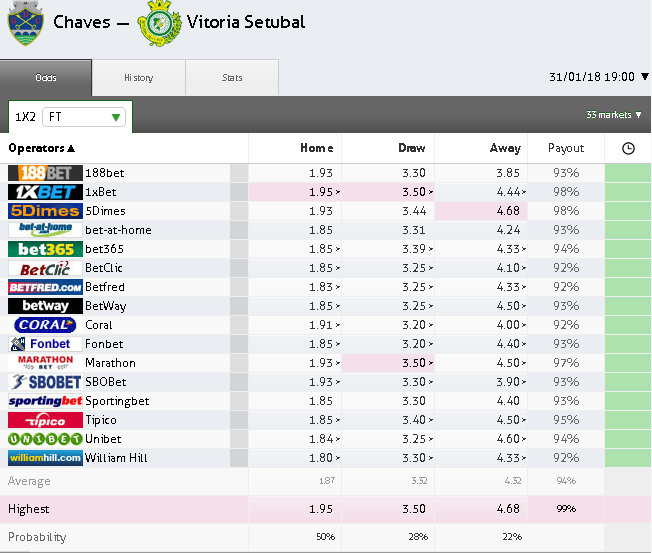Click the clock icon column header

pos(628,148)
